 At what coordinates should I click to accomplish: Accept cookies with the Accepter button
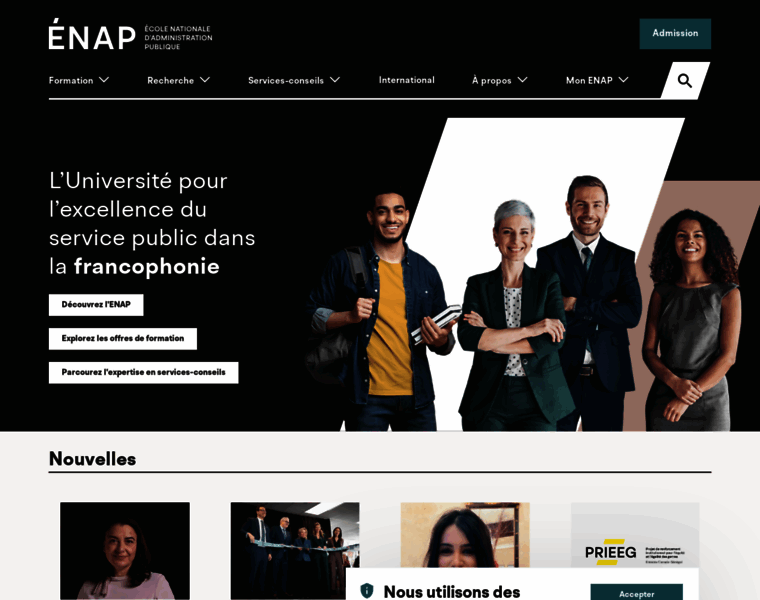pyautogui.click(x=636, y=592)
